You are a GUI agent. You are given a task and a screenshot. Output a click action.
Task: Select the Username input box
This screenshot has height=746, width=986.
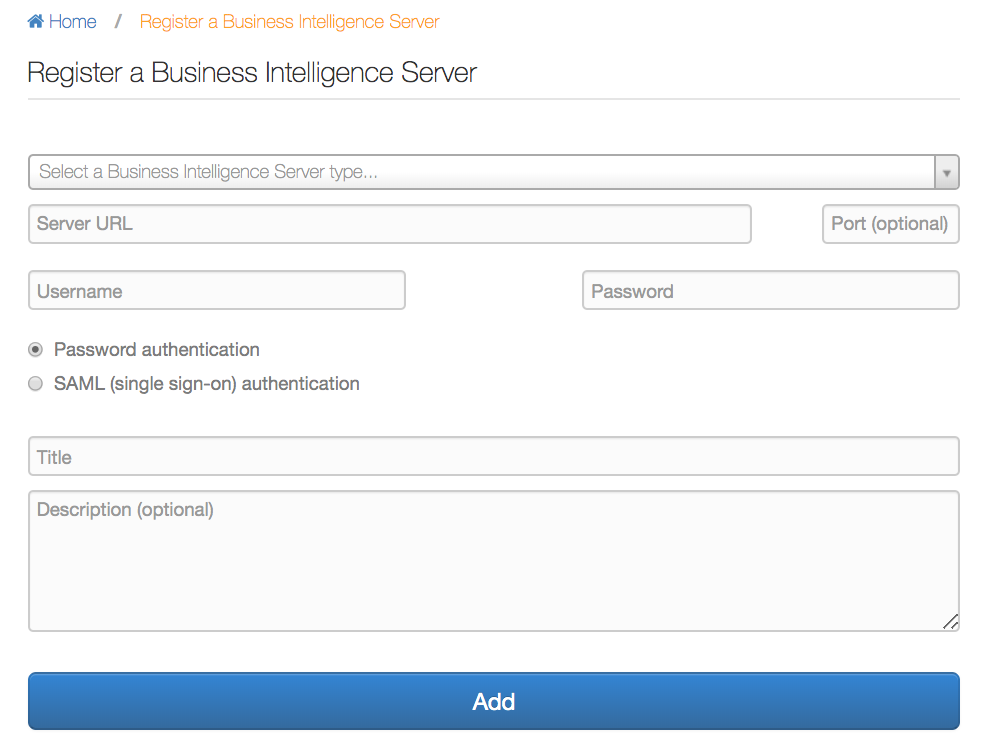[x=217, y=290]
